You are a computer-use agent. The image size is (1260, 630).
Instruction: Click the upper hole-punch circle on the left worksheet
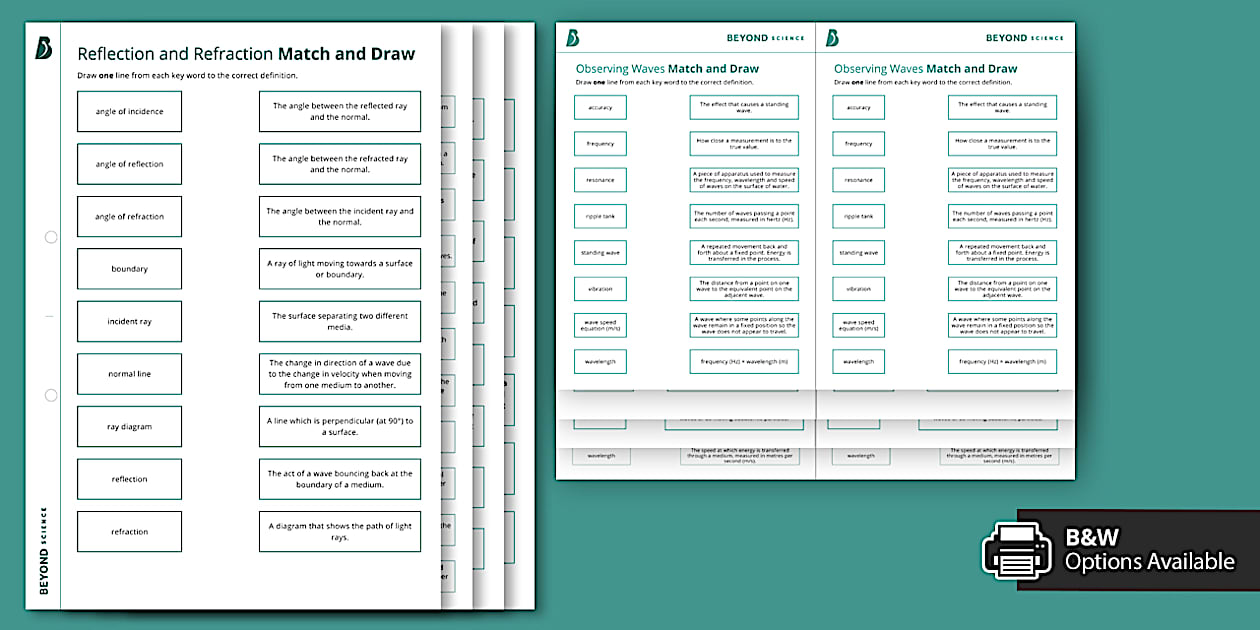tap(50, 237)
